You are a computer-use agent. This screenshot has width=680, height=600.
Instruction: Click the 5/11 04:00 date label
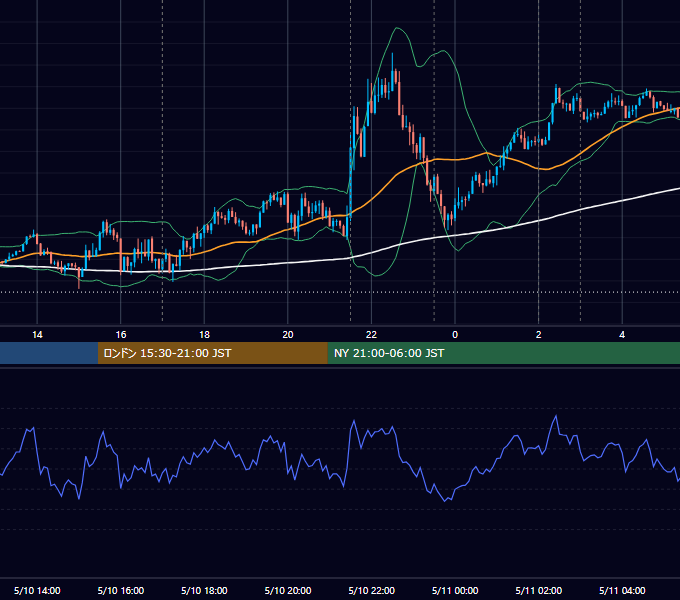click(622, 590)
